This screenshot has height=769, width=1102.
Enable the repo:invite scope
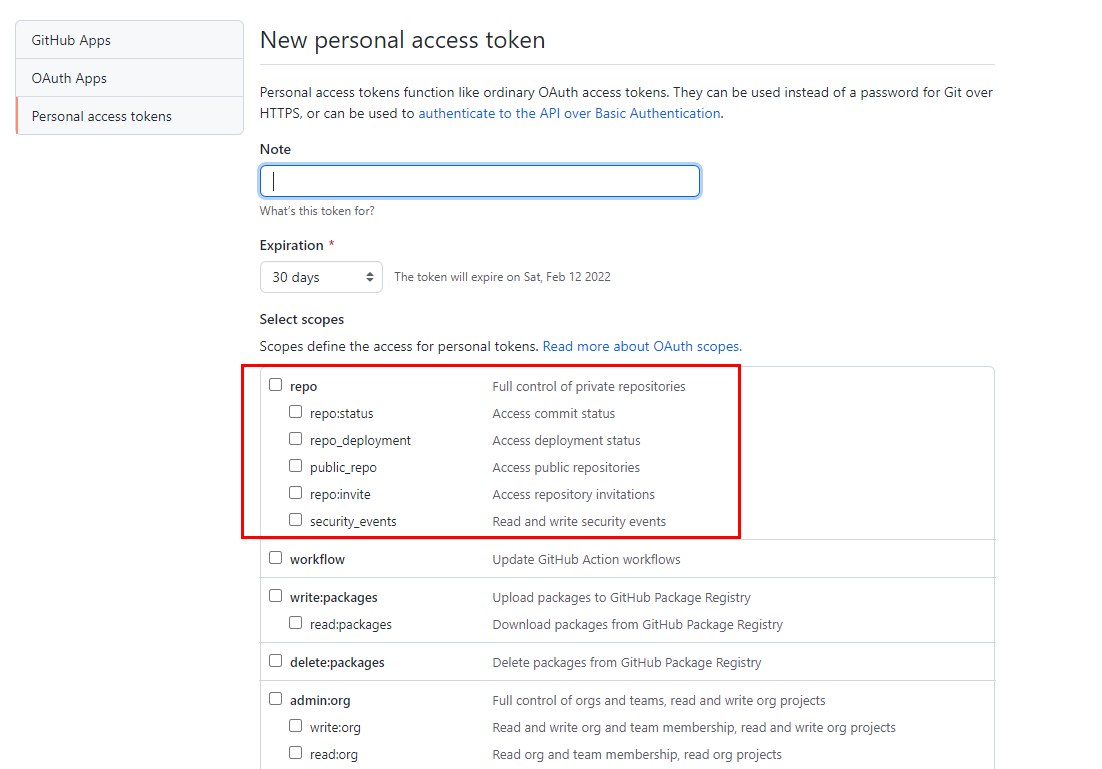[296, 493]
